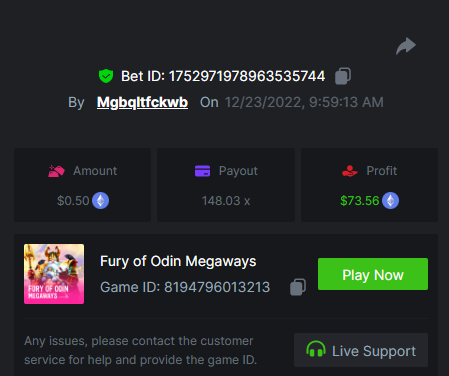Image resolution: width=449 pixels, height=376 pixels.
Task: Click the purple Payout card icon
Action: tap(202, 171)
